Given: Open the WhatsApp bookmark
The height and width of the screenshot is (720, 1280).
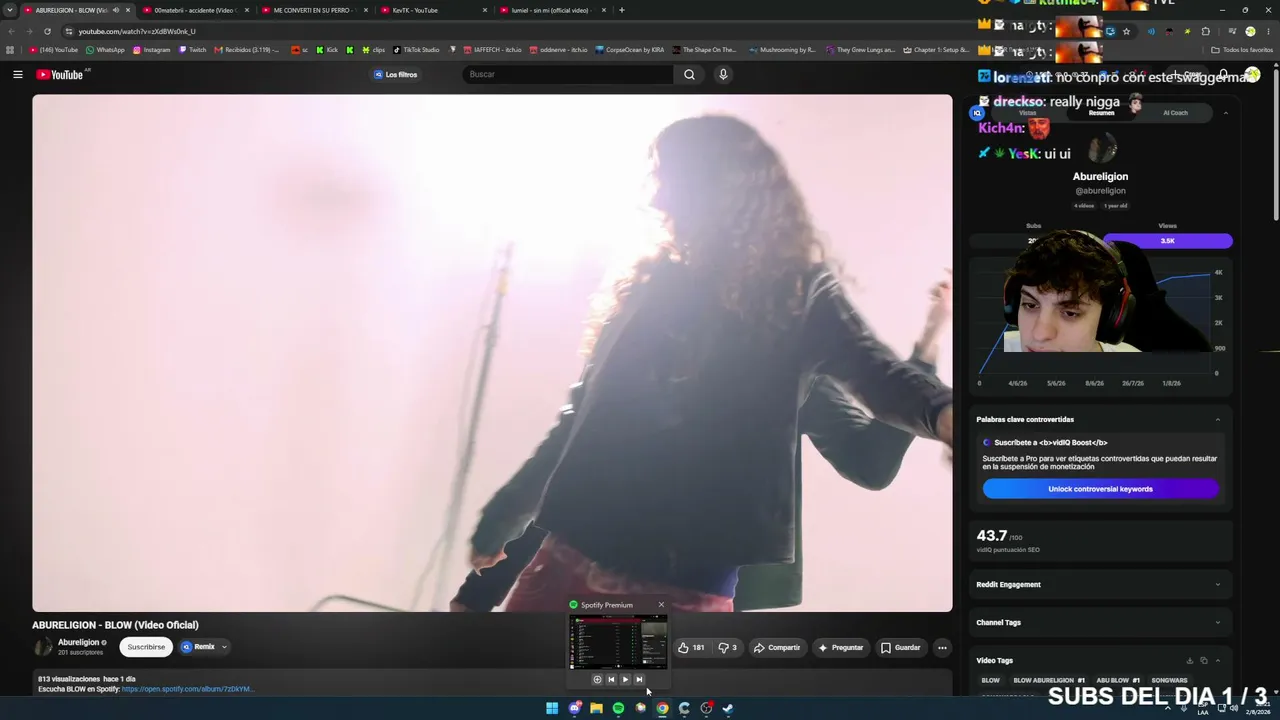Looking at the screenshot, I should (105, 50).
